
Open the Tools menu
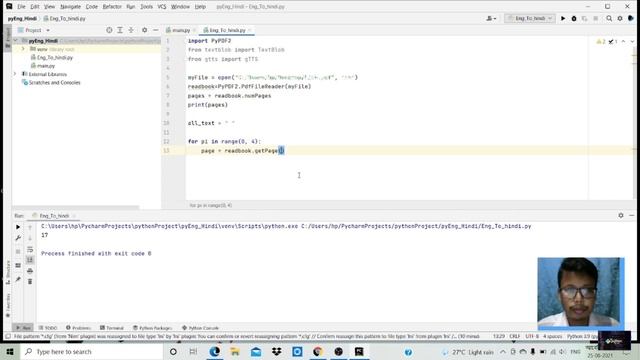pos(146,7)
